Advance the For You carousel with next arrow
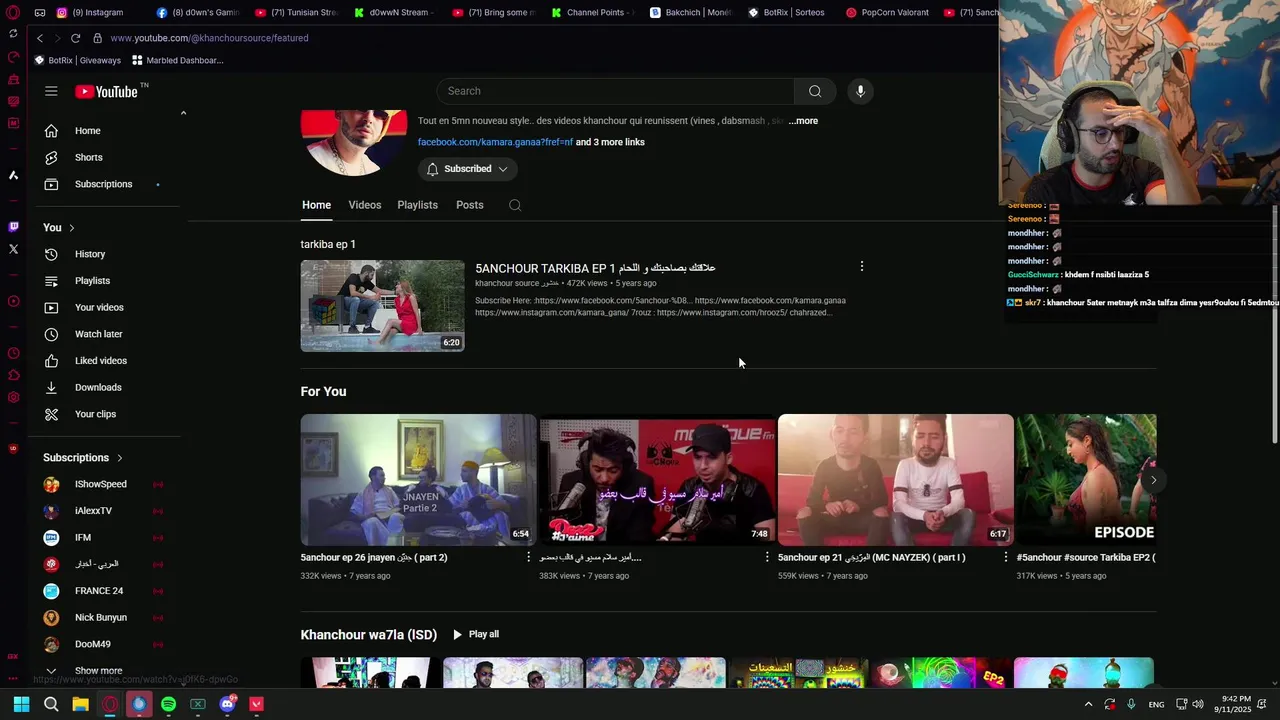 1153,480
